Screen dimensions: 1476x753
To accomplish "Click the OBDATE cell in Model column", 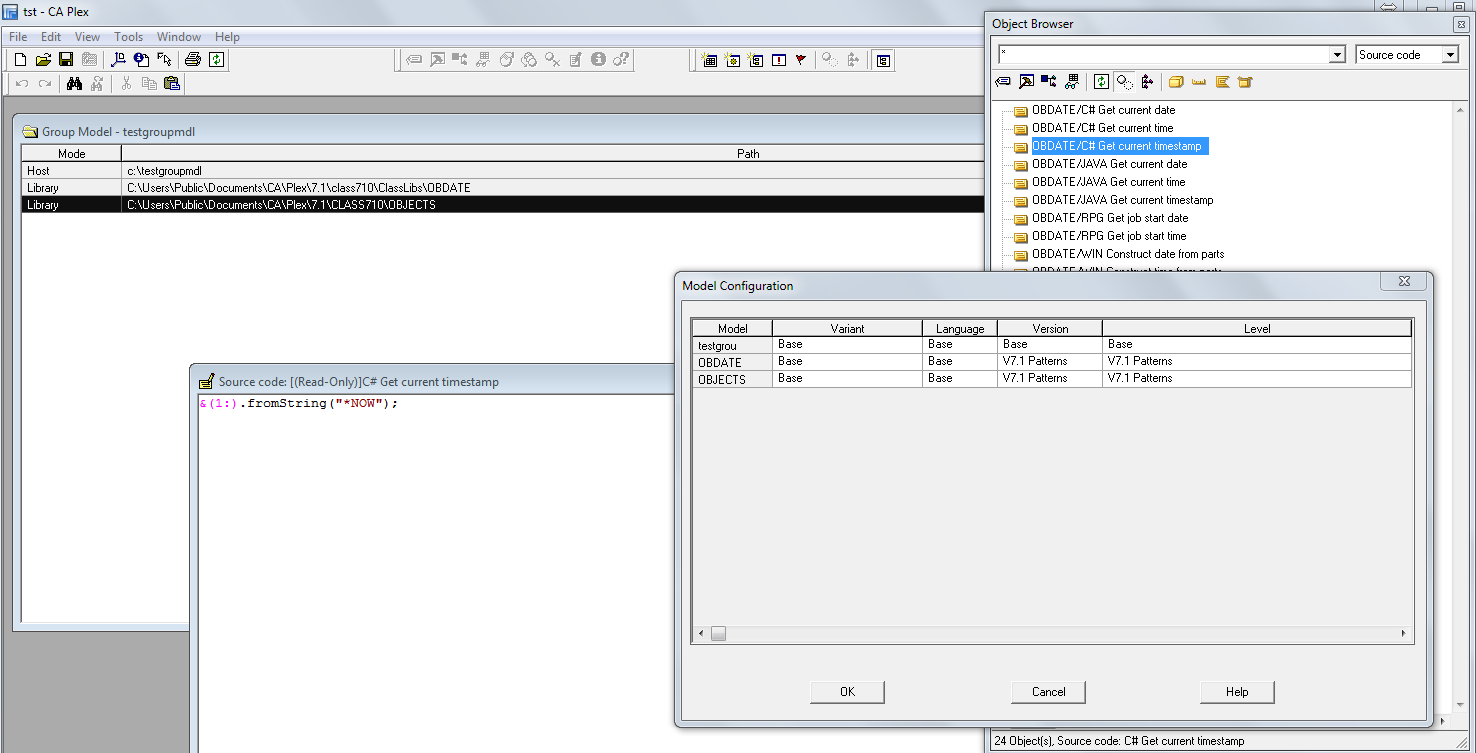I will [732, 362].
